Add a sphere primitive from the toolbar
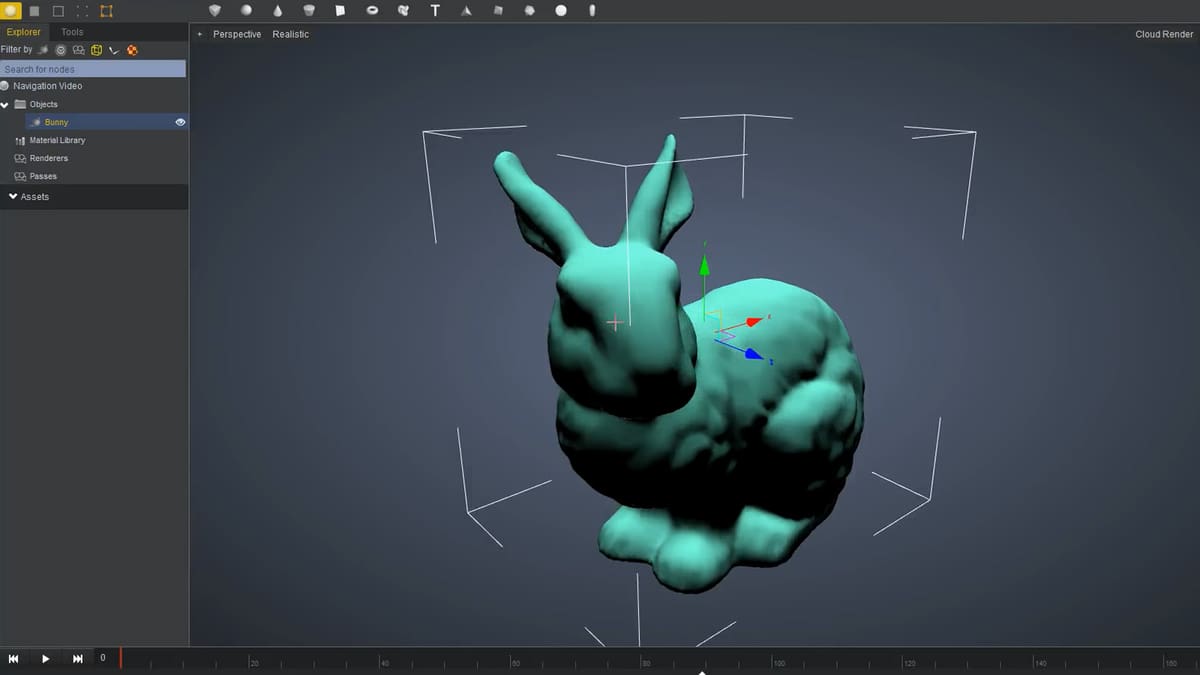The height and width of the screenshot is (675, 1200). [x=246, y=10]
